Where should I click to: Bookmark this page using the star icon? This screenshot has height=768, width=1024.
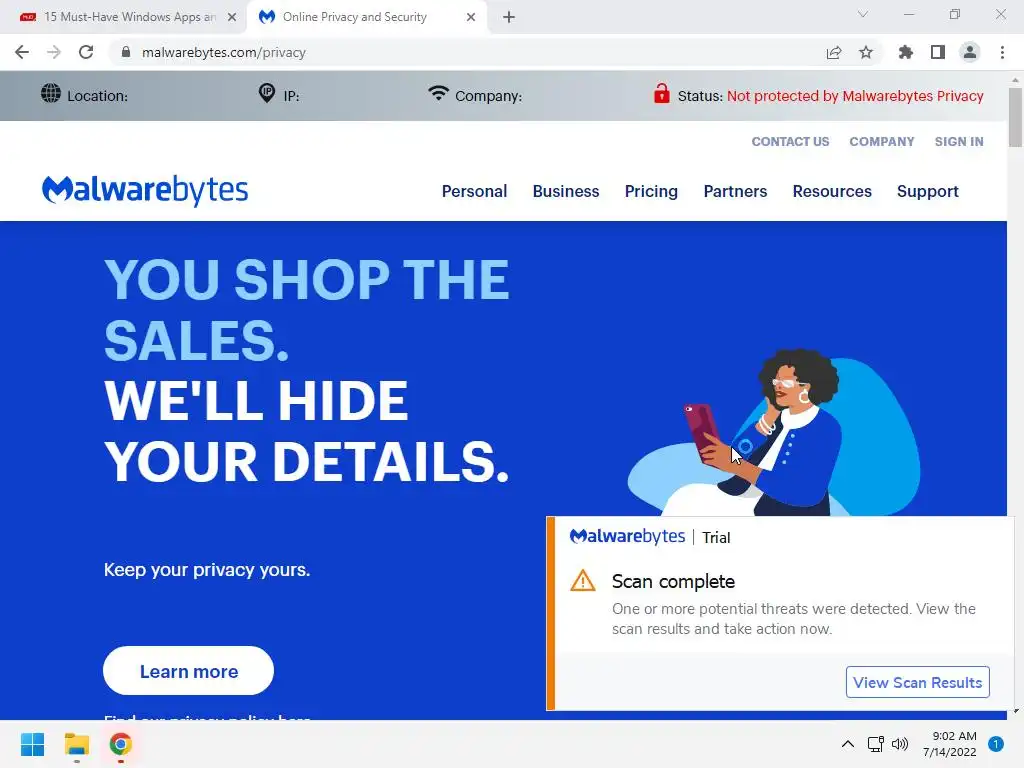coord(866,52)
